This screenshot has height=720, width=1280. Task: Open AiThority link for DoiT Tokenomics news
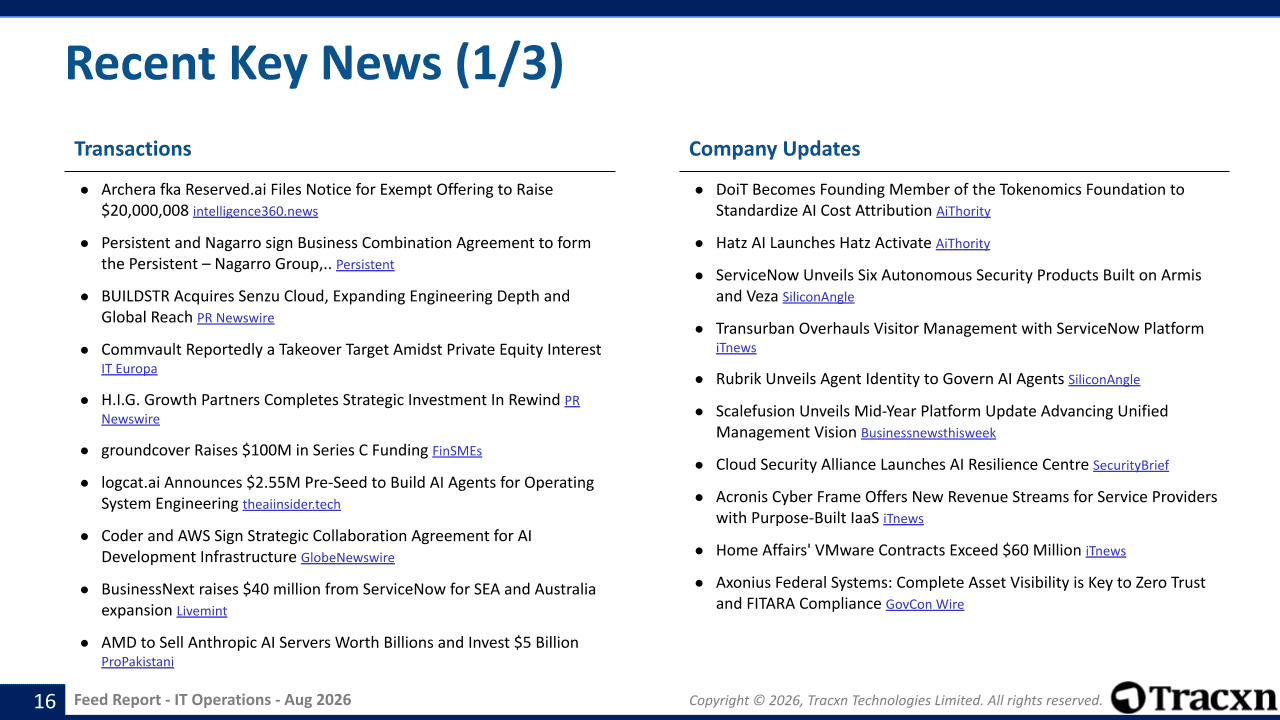963,211
